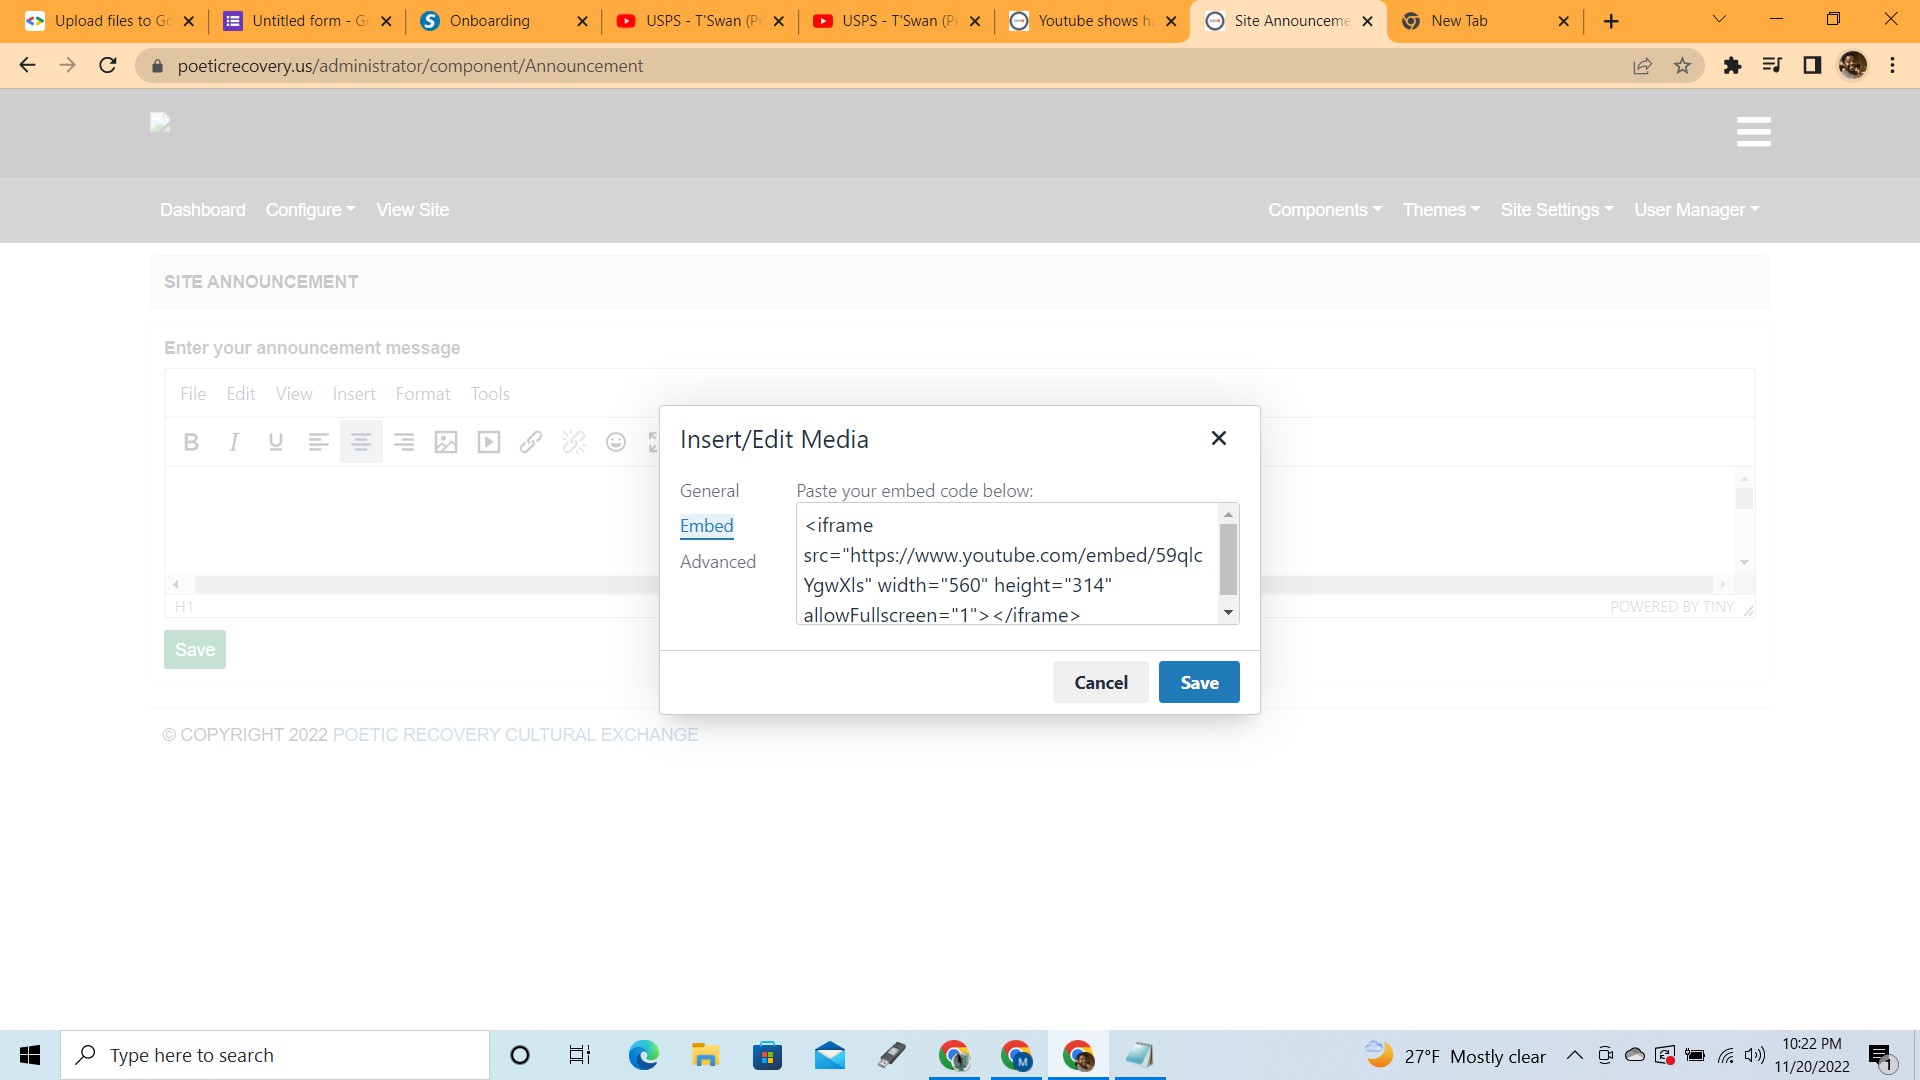Toggle Bold formatting in editor toolbar

coord(191,442)
